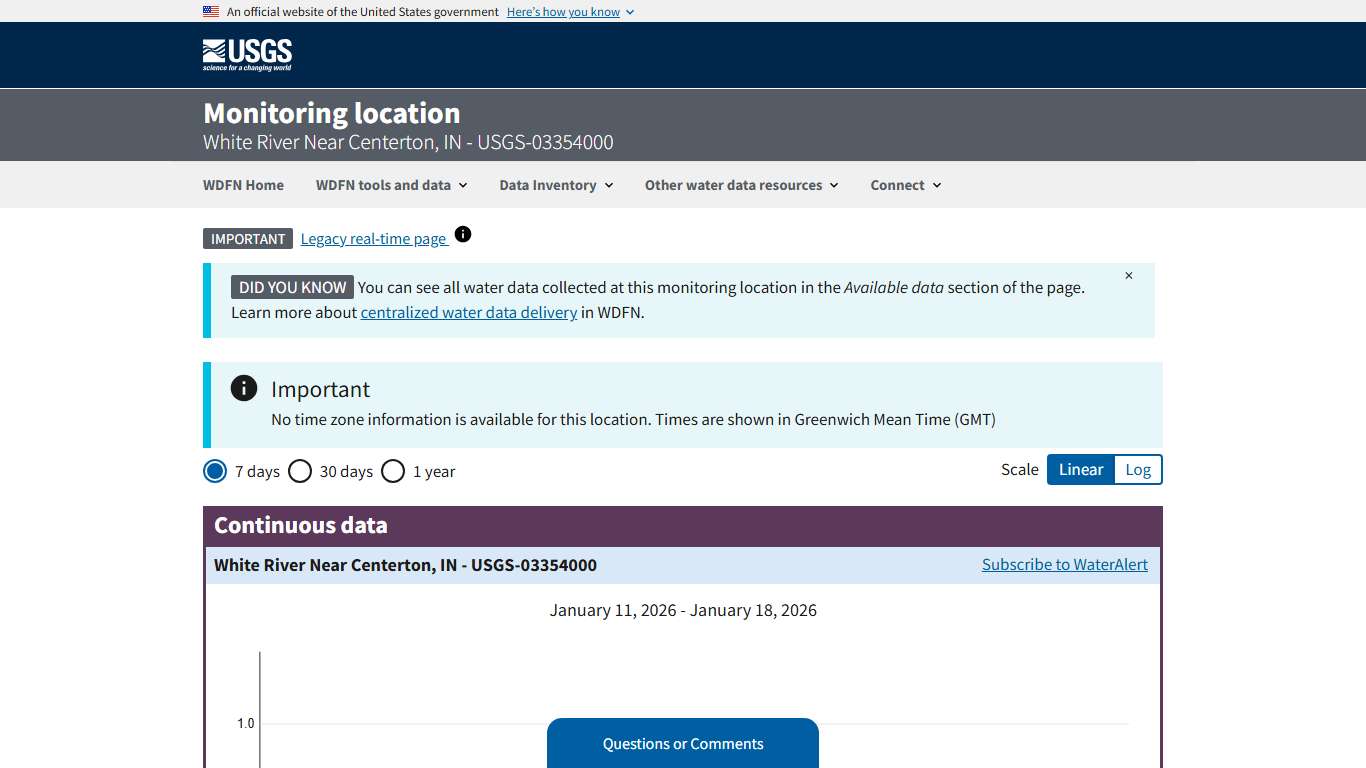This screenshot has height=768, width=1366.
Task: Open the Data Inventory dropdown
Action: (x=556, y=185)
